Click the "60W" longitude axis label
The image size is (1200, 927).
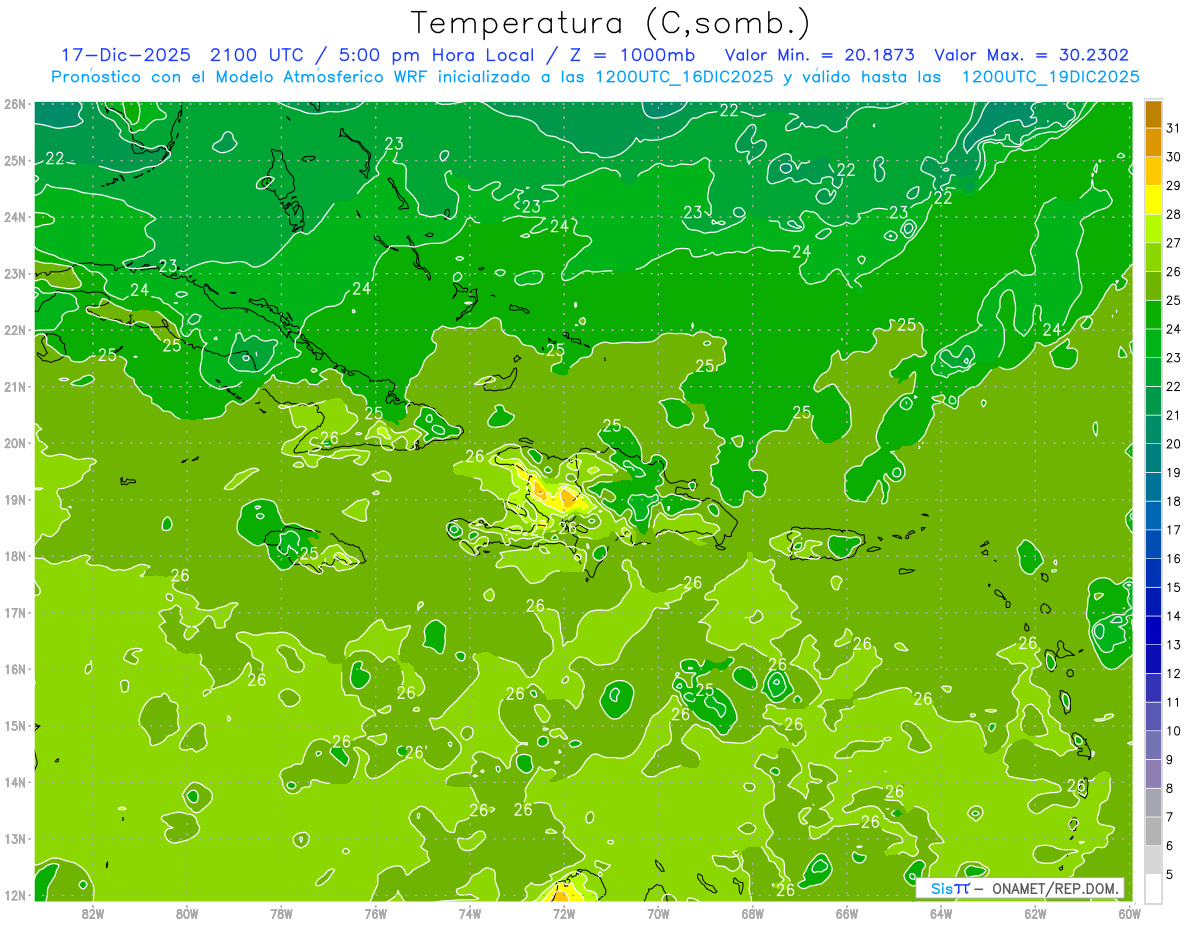click(1130, 913)
